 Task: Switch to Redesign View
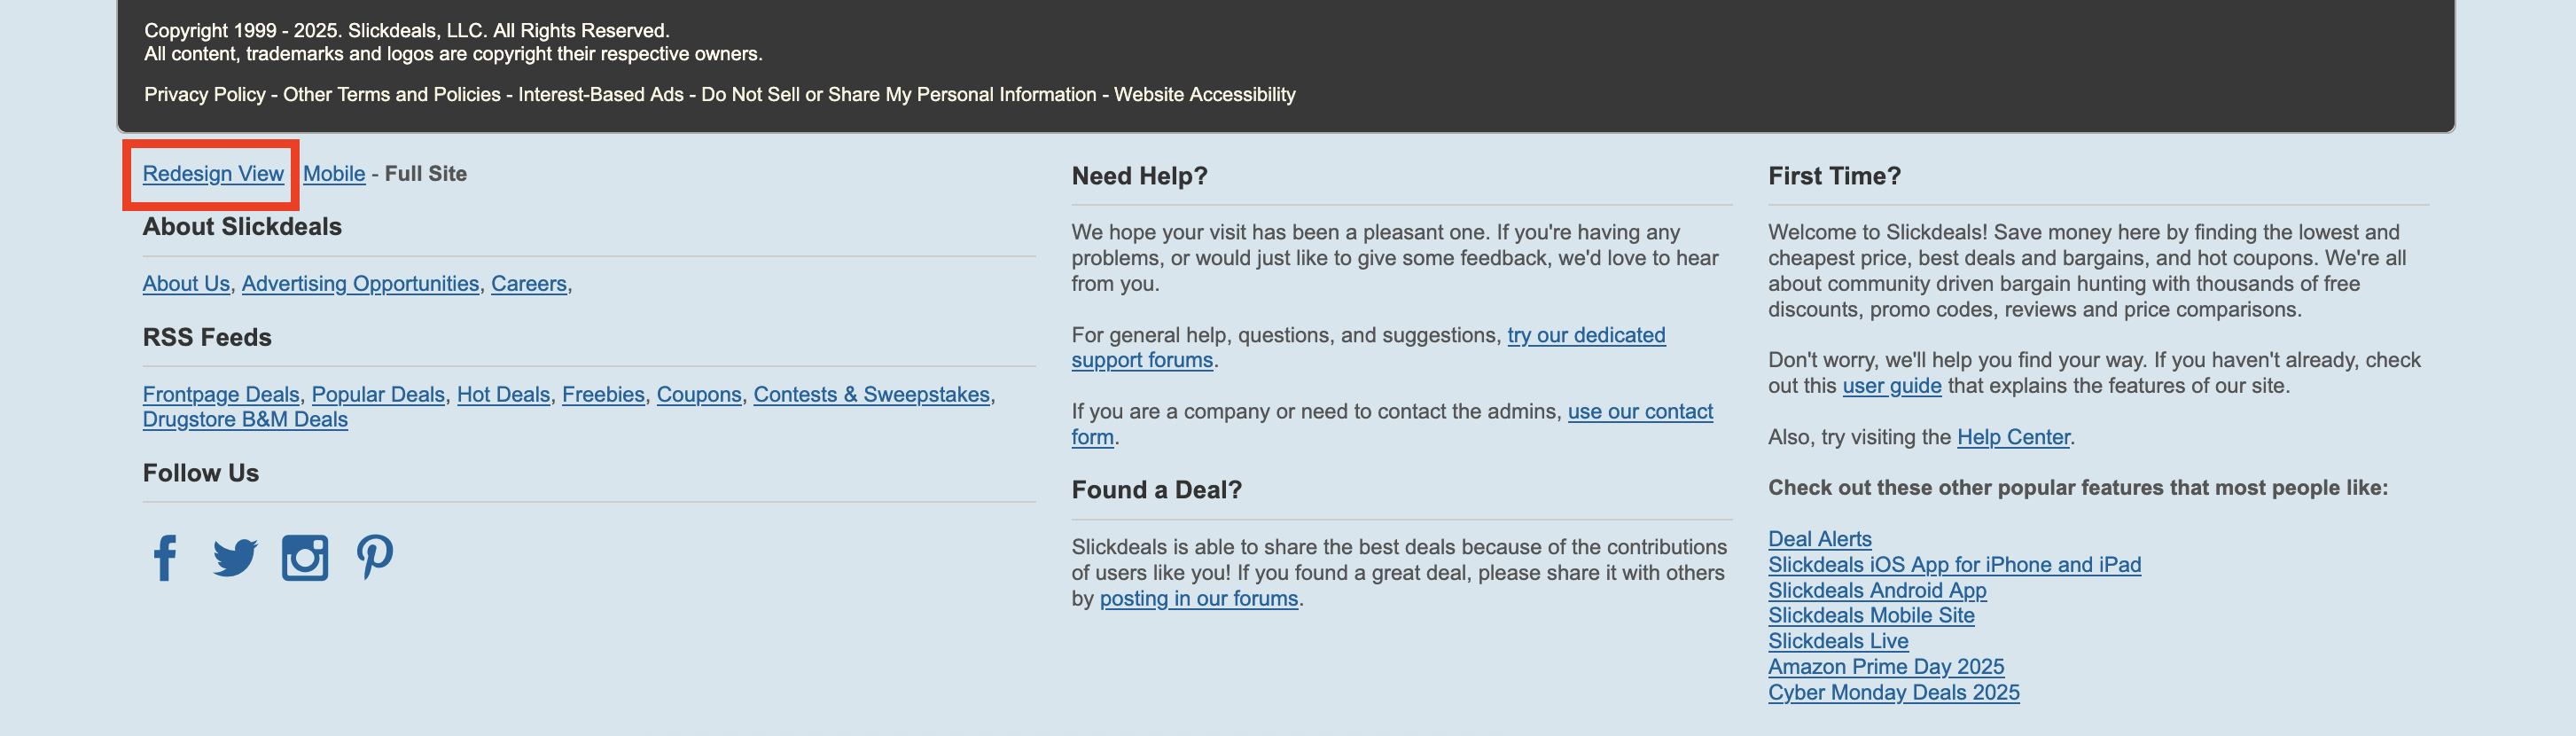click(x=213, y=174)
